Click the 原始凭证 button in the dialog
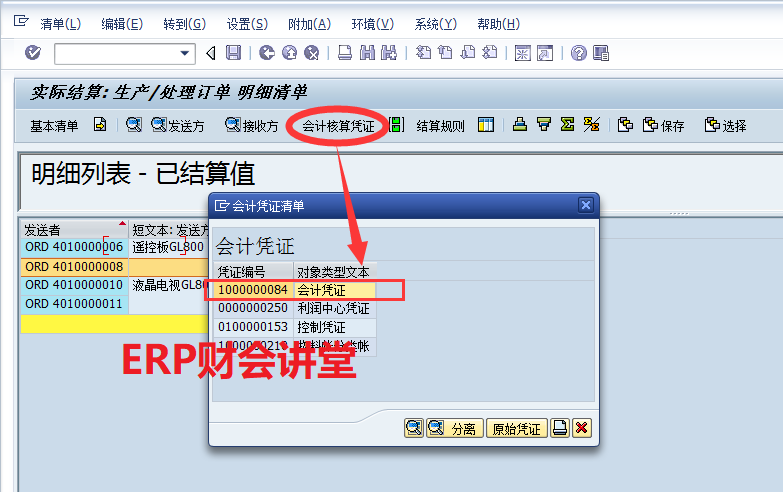783x492 pixels. pyautogui.click(x=516, y=428)
